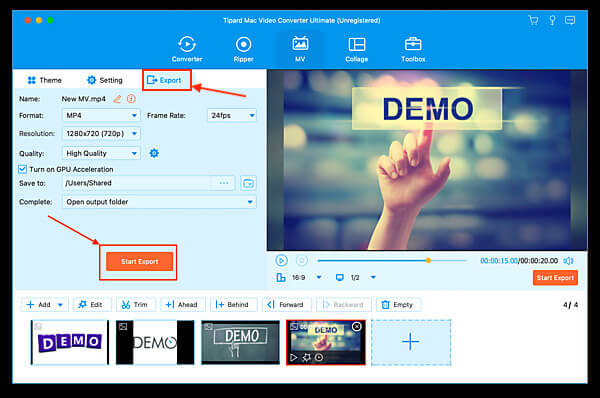Image resolution: width=600 pixels, height=398 pixels.
Task: Switch to the Export tab
Action: (165, 80)
